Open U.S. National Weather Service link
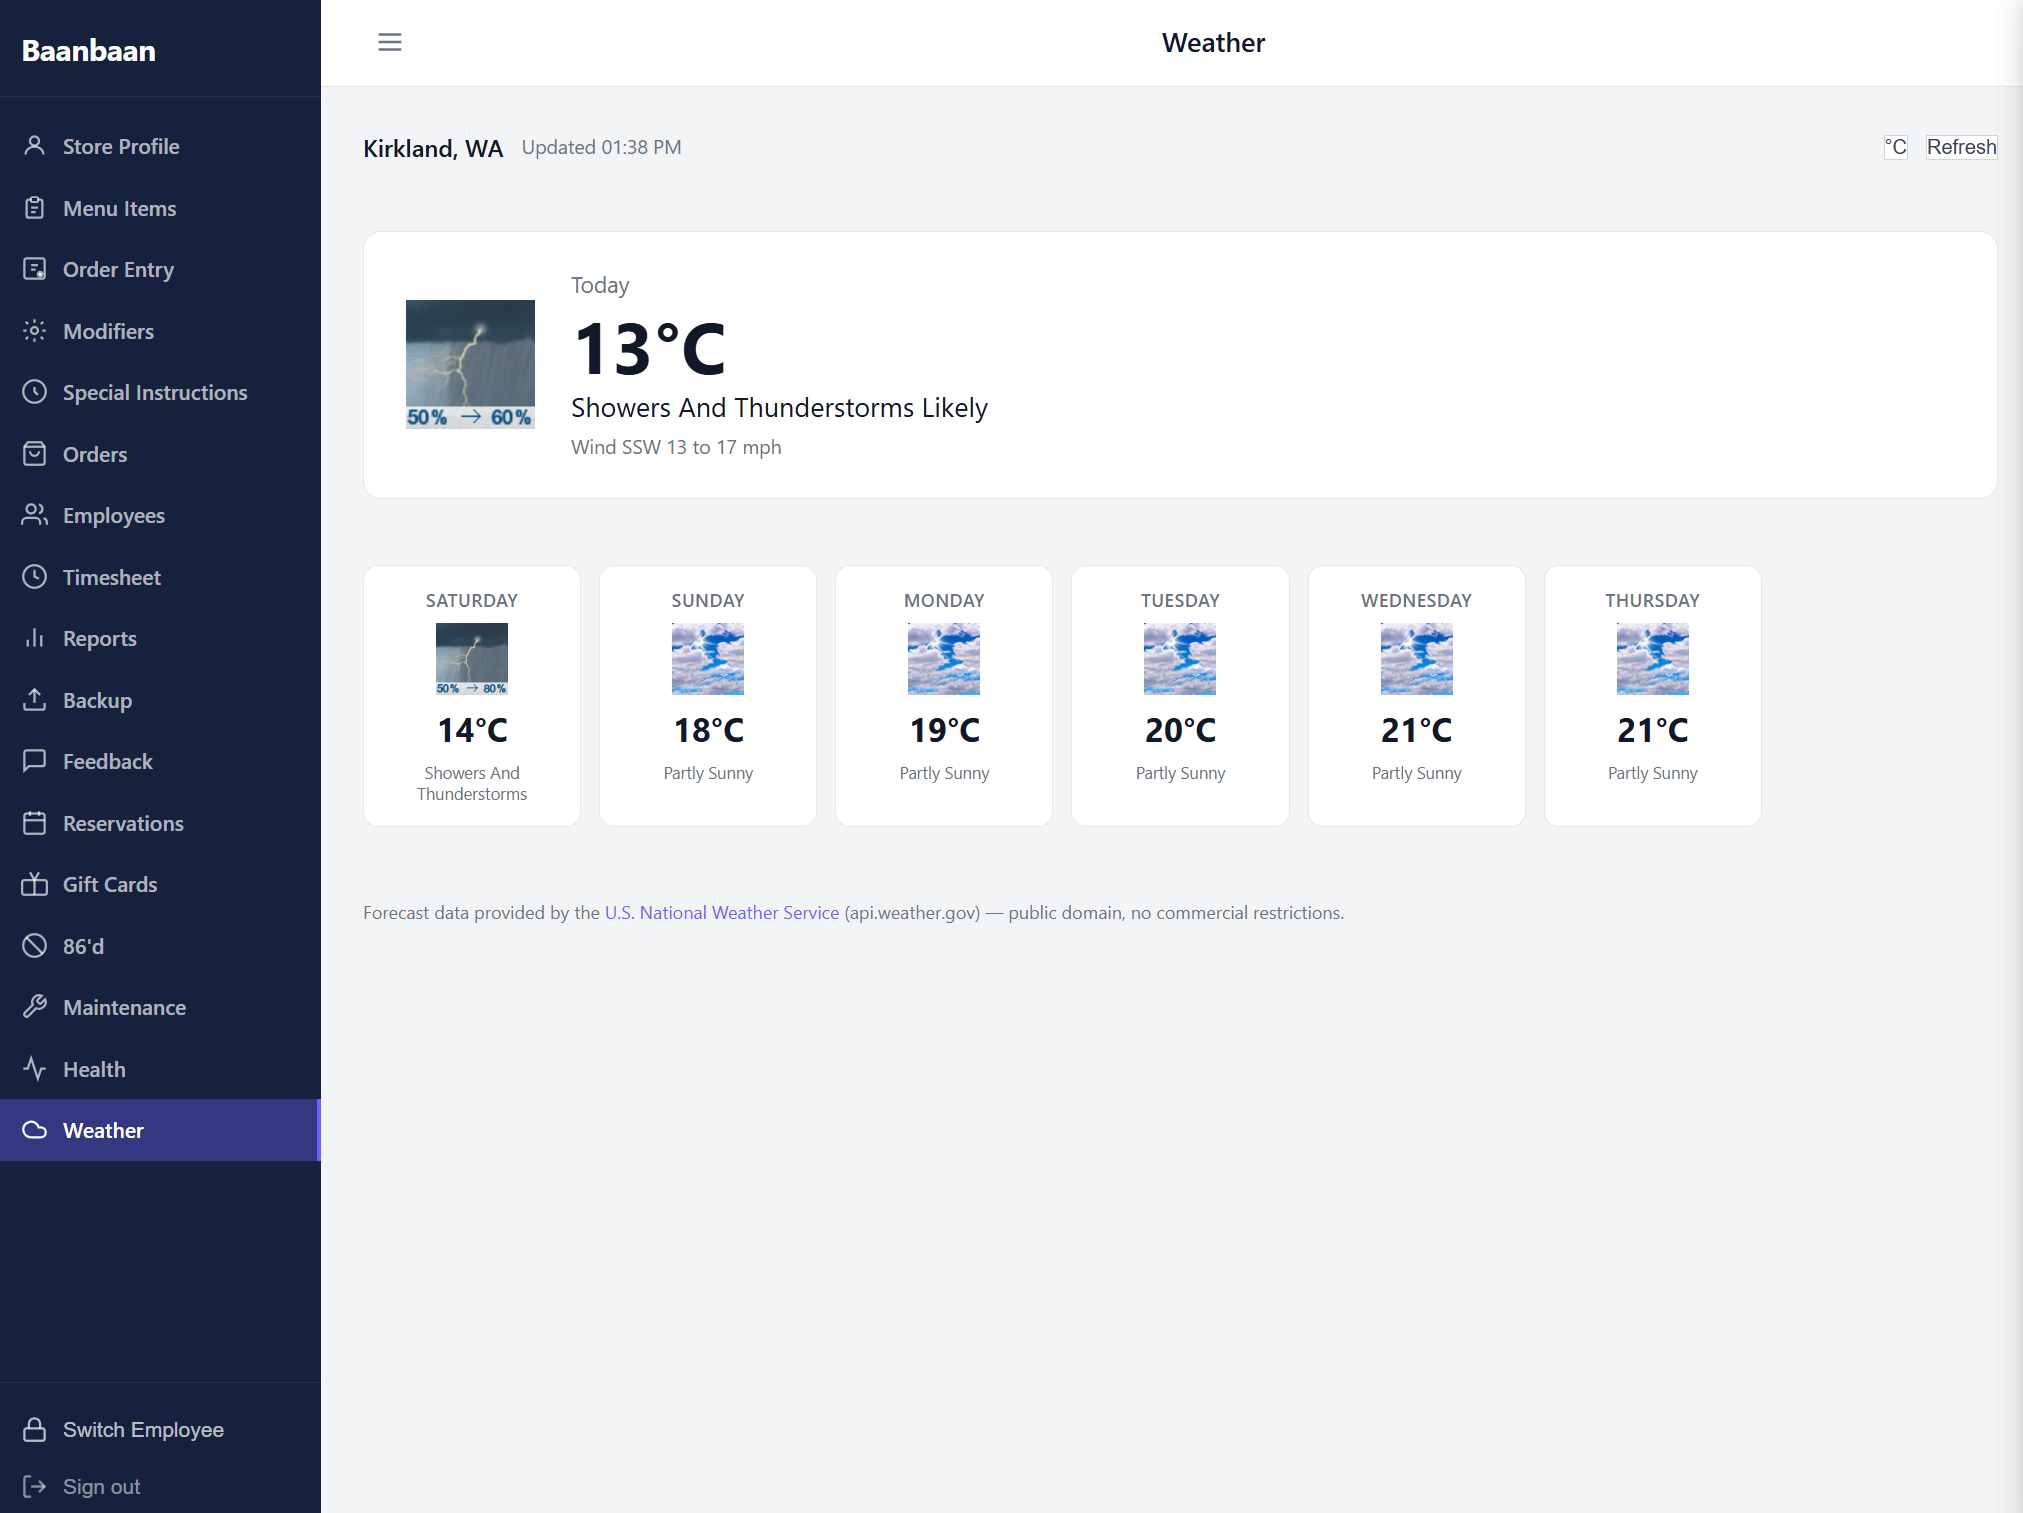Viewport: 2023px width, 1513px height. pyautogui.click(x=722, y=912)
